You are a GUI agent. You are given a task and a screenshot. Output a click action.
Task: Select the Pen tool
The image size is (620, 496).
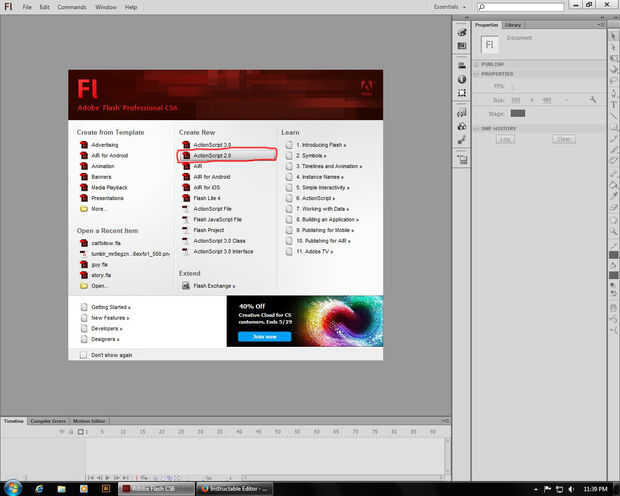(x=613, y=94)
